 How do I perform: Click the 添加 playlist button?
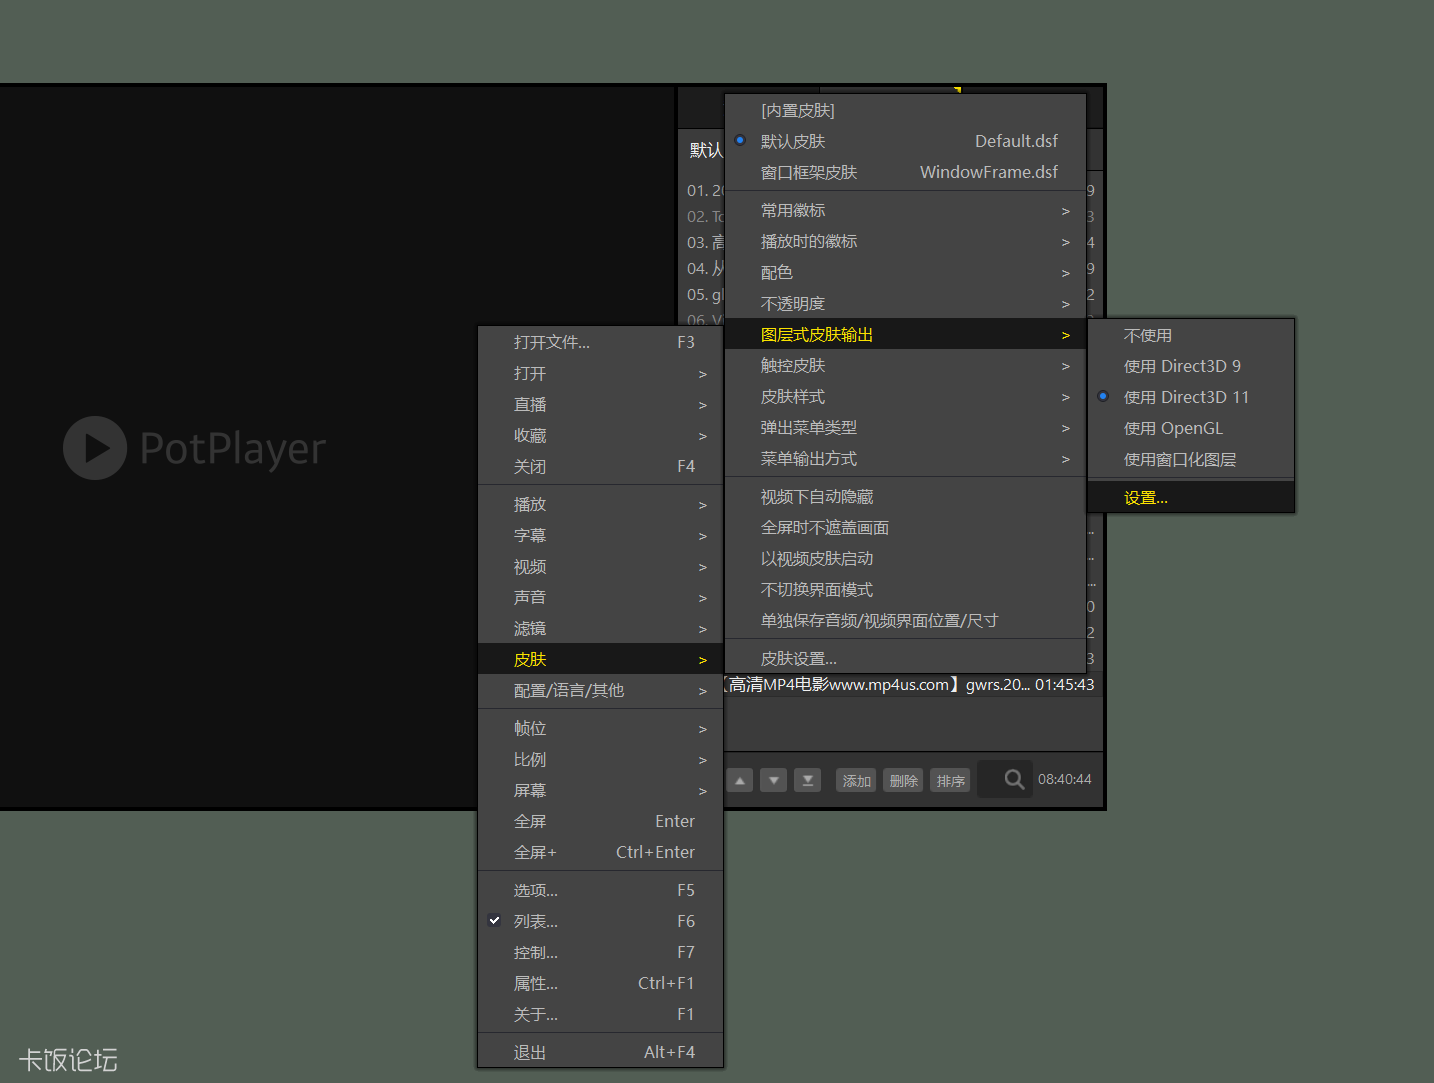856,780
